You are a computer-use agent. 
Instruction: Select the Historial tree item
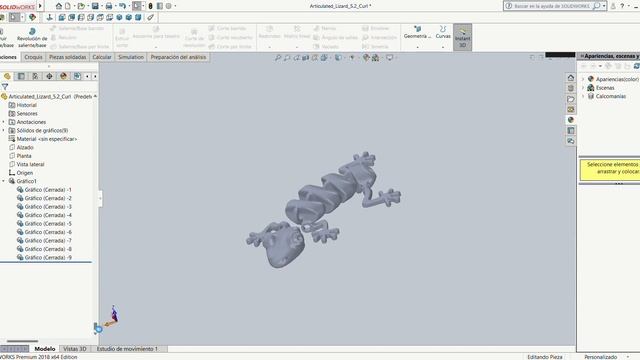[x=27, y=105]
